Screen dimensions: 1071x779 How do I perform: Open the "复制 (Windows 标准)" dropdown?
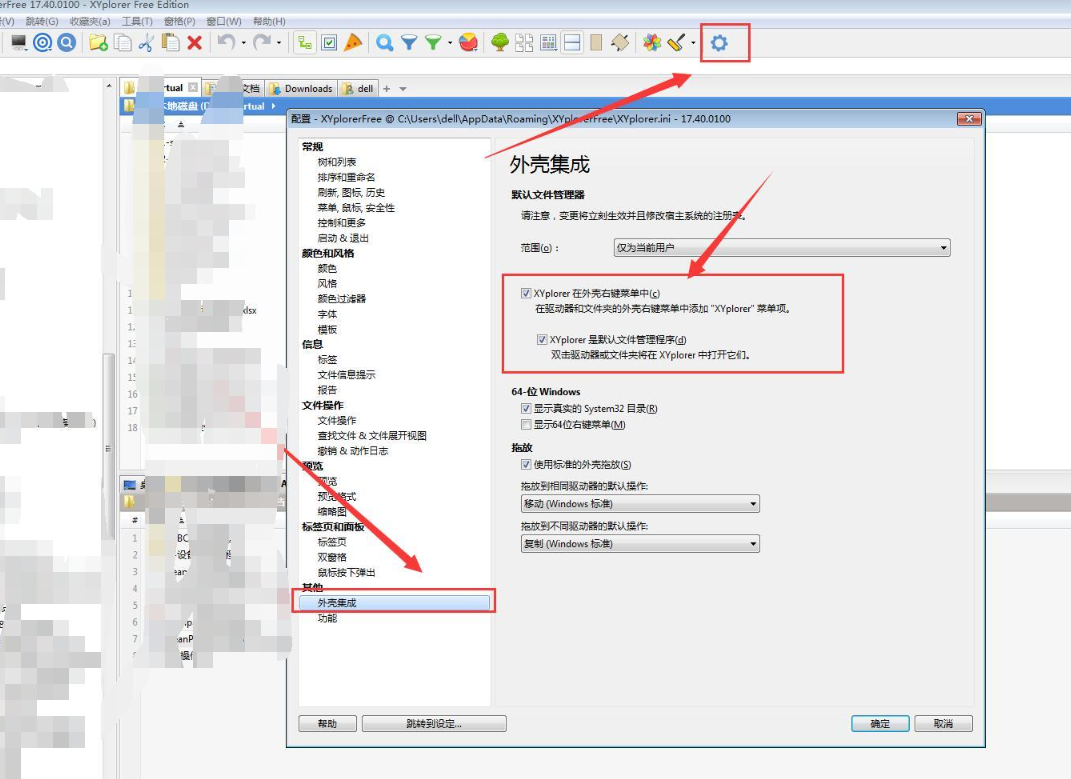[x=640, y=544]
